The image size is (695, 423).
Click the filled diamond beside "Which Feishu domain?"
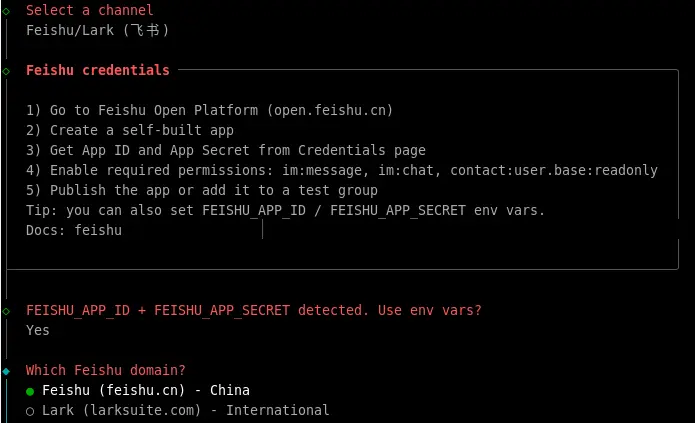6,370
